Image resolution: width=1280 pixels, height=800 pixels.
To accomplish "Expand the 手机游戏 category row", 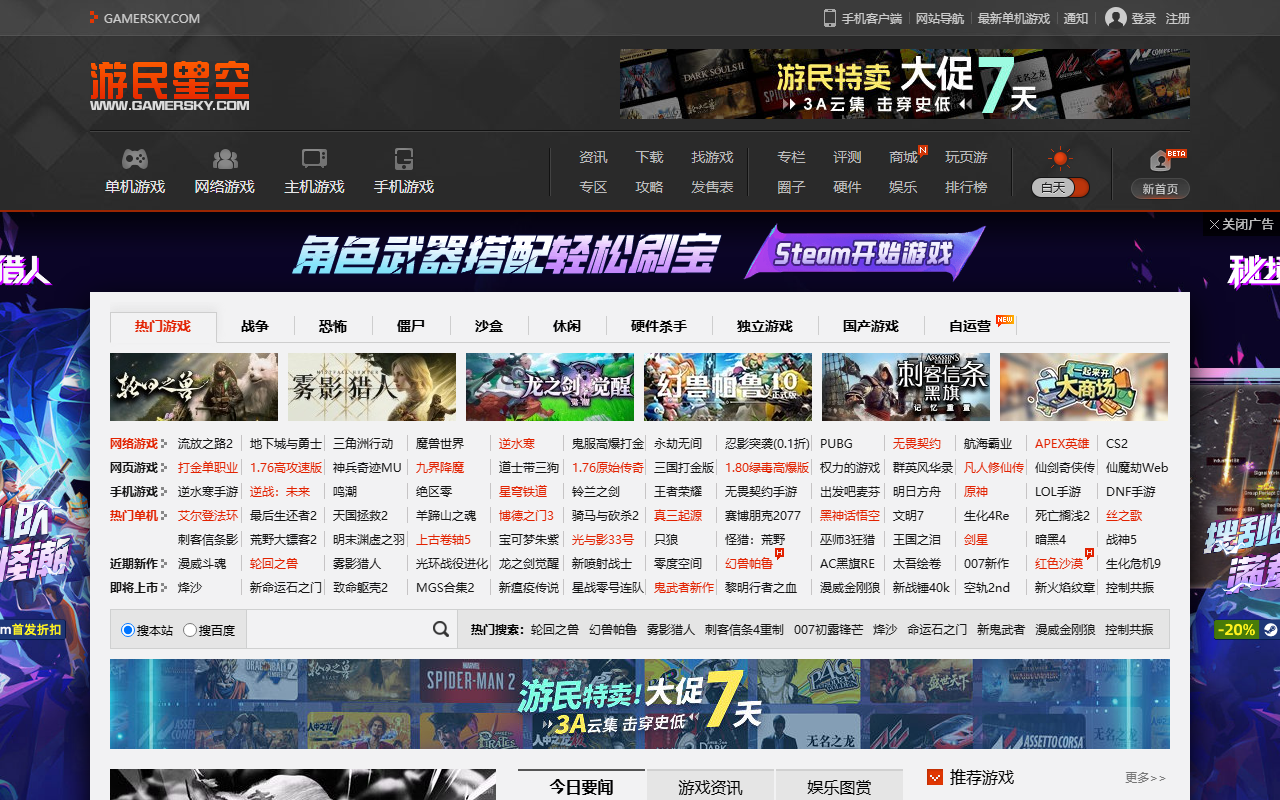I will coord(138,491).
